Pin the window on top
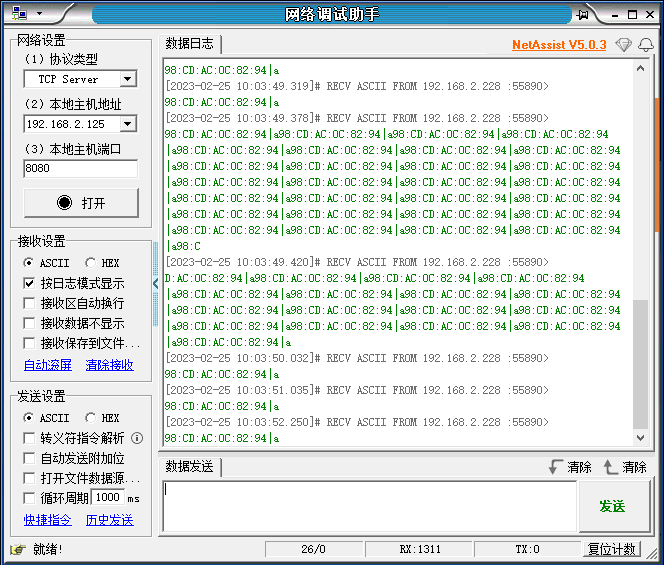 click(583, 15)
